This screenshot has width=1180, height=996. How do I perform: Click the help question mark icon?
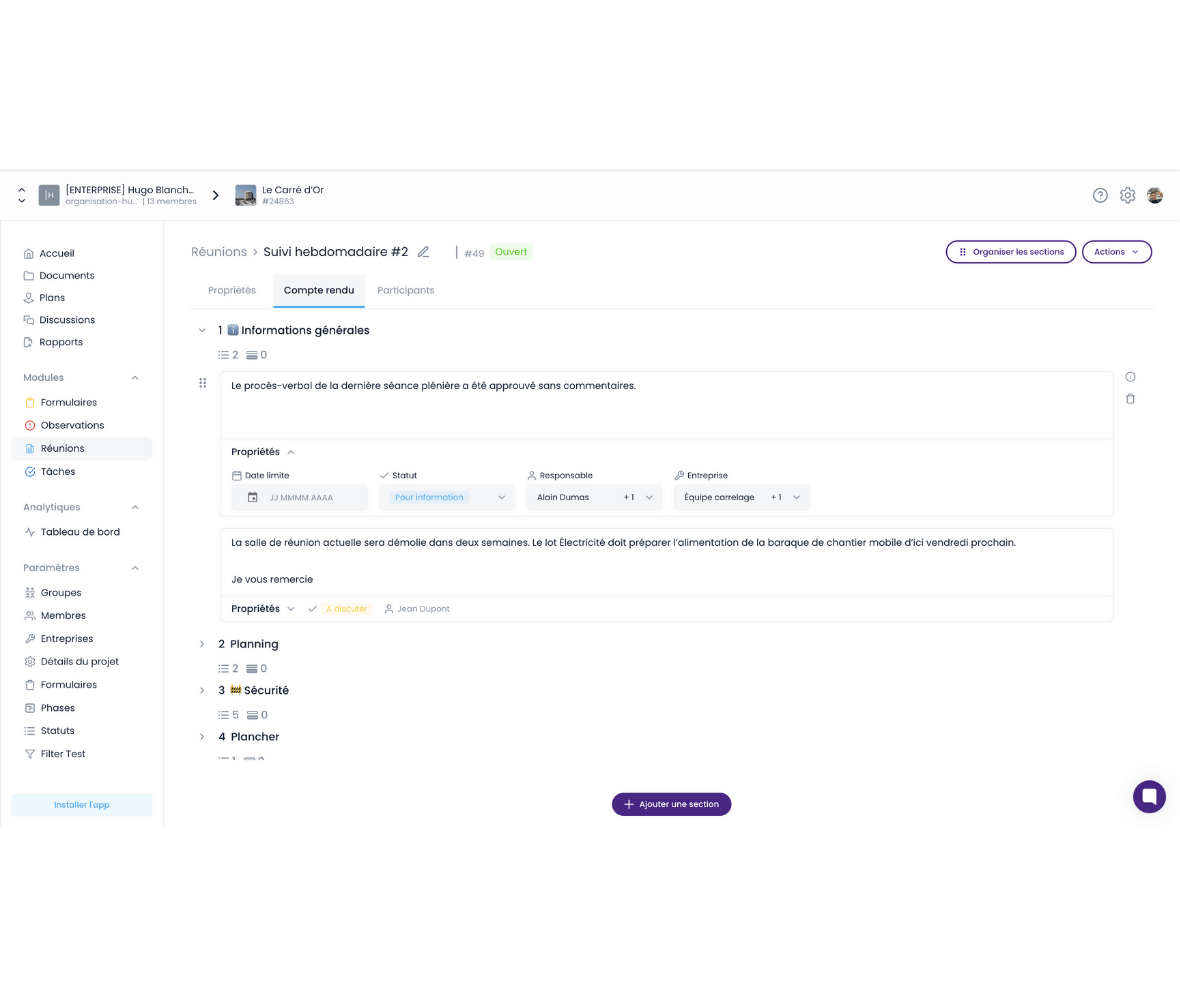(x=1100, y=195)
